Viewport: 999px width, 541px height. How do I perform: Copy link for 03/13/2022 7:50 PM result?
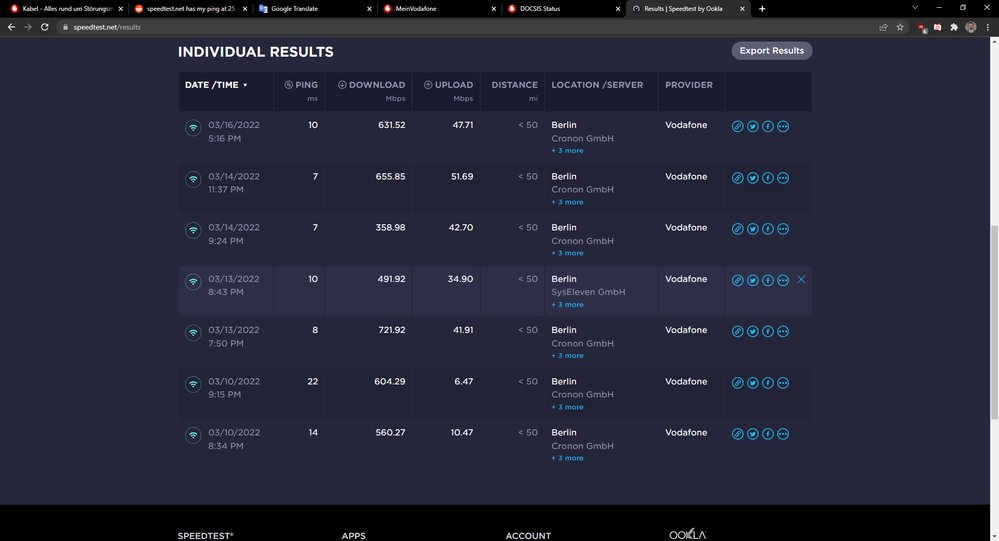(737, 331)
